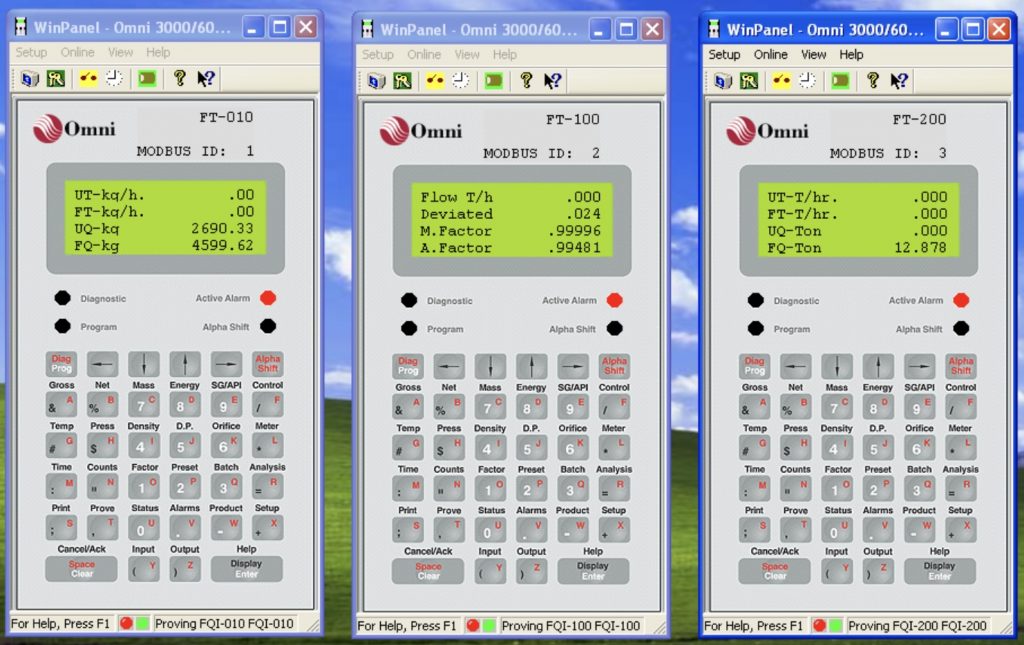Click the SG/API '9 E' key on FT-200 panel

tap(920, 407)
